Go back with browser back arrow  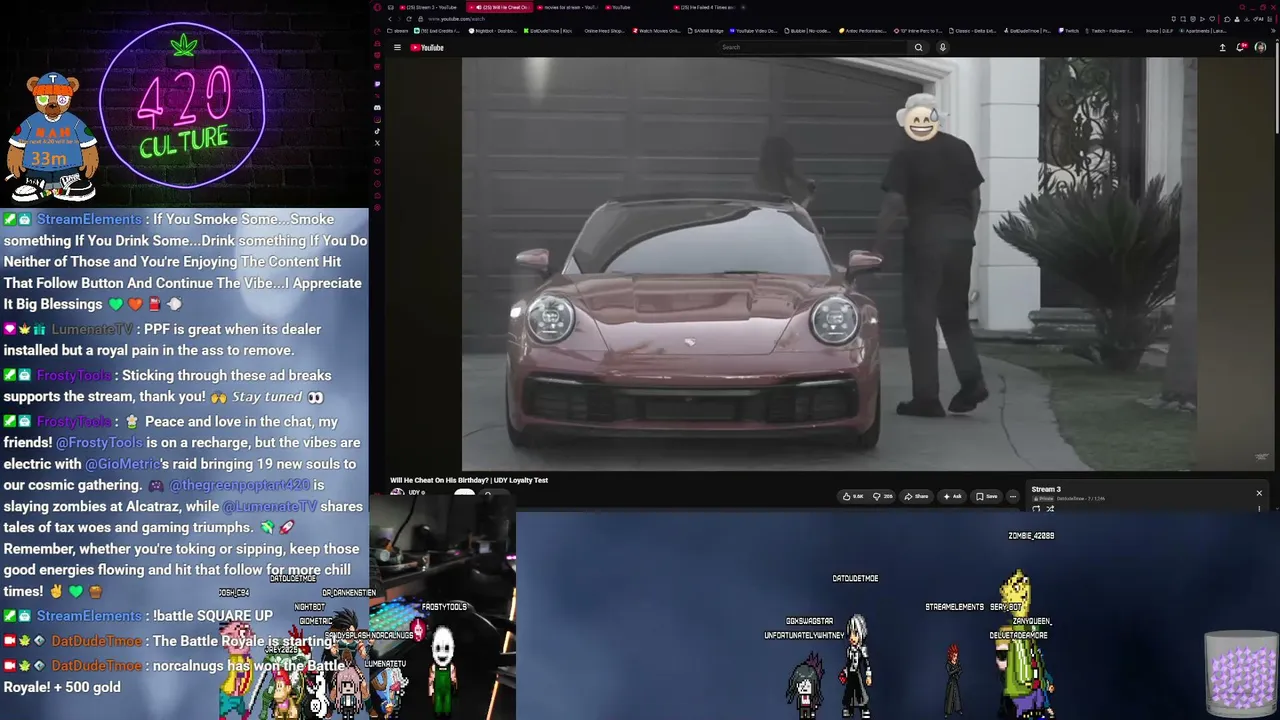pyautogui.click(x=389, y=19)
